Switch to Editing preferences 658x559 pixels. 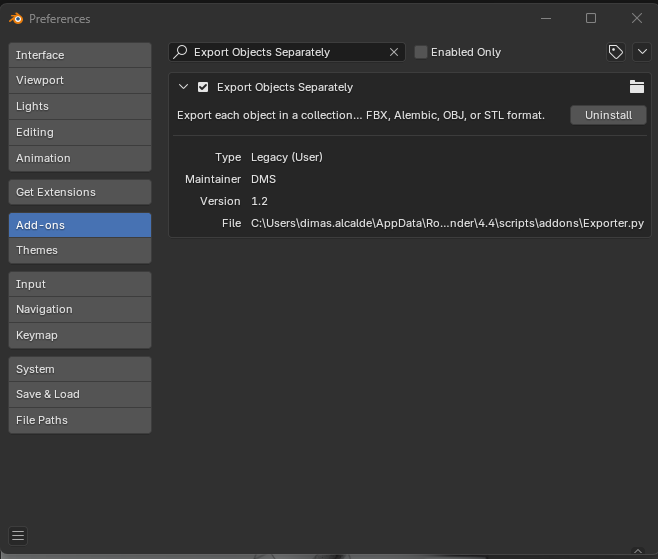pos(80,132)
